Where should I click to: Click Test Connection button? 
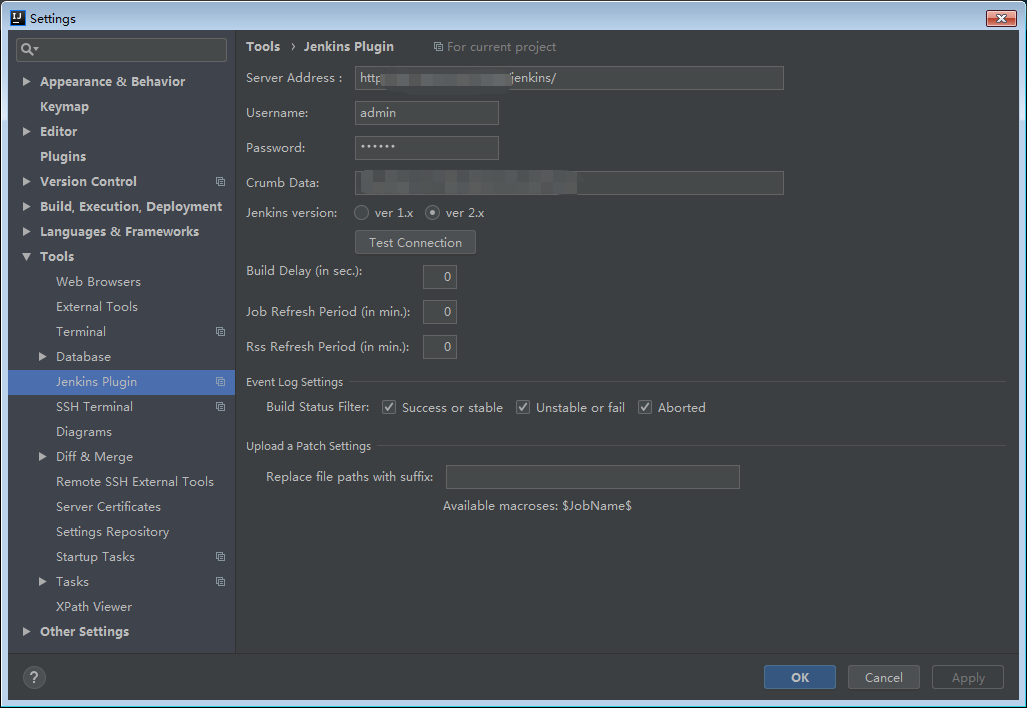click(x=415, y=242)
